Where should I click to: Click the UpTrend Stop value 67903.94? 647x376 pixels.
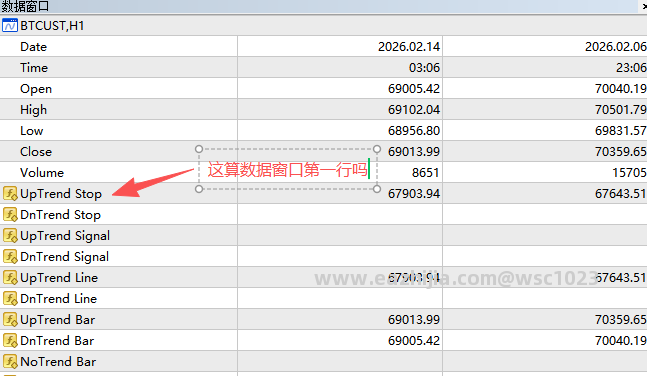(x=414, y=194)
